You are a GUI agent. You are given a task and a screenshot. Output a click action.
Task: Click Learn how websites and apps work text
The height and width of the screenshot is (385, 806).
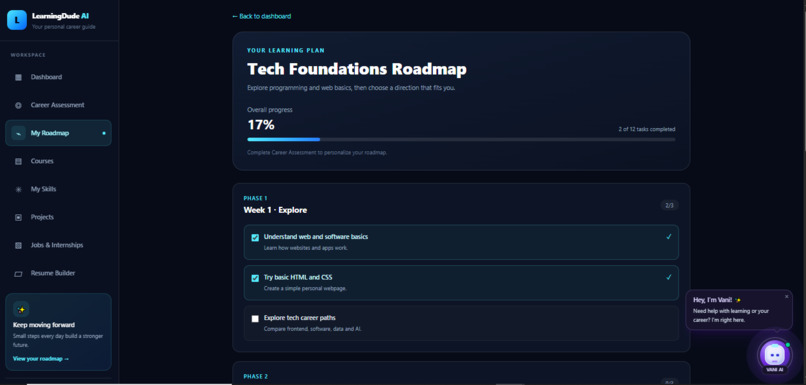coord(306,248)
